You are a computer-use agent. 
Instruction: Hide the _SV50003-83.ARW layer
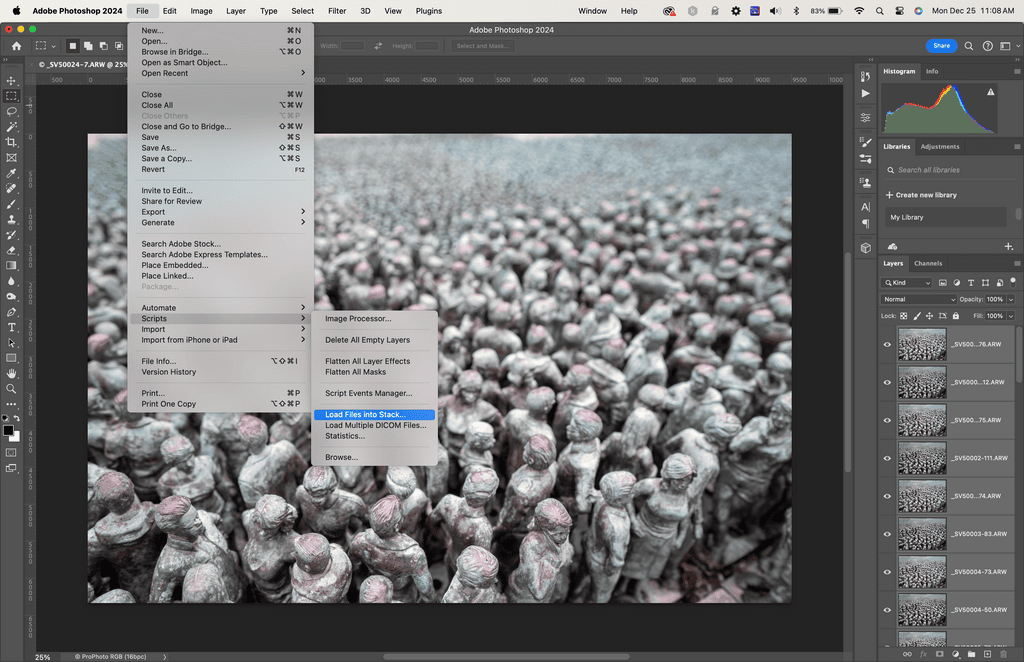887,534
